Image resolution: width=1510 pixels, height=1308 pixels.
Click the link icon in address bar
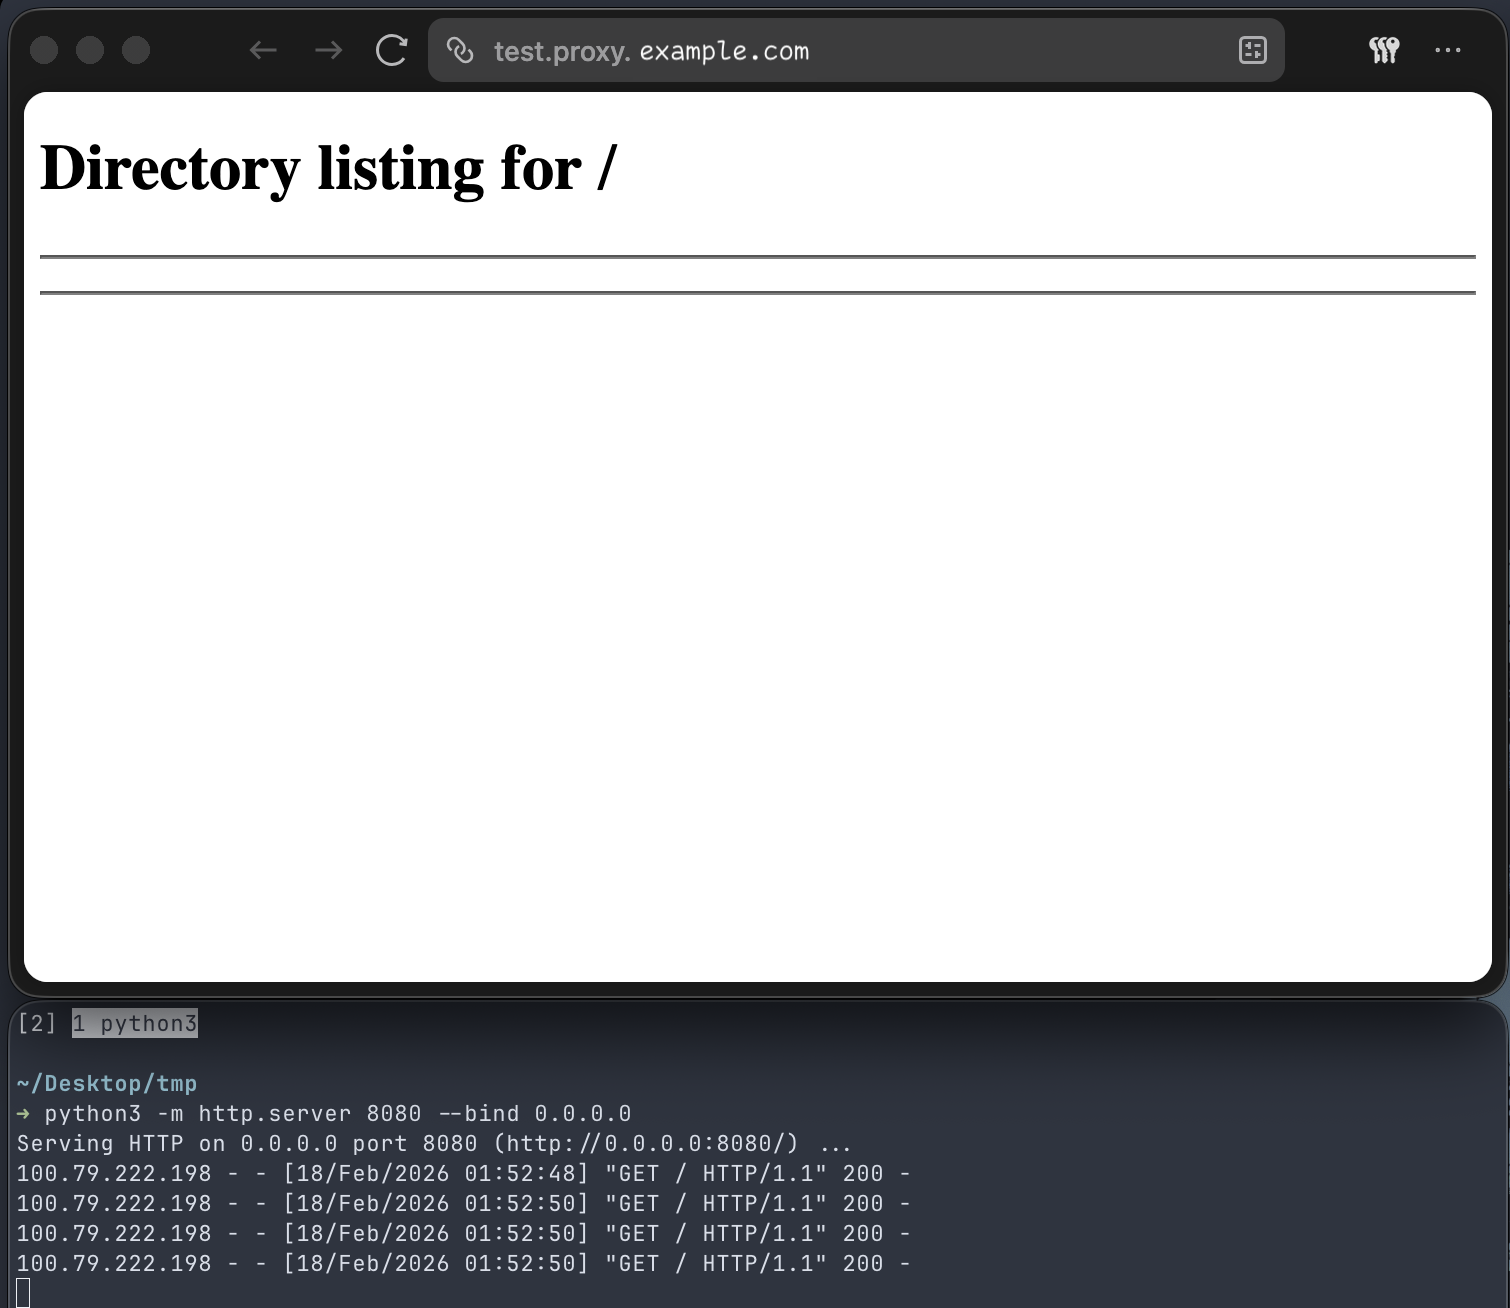(x=460, y=50)
